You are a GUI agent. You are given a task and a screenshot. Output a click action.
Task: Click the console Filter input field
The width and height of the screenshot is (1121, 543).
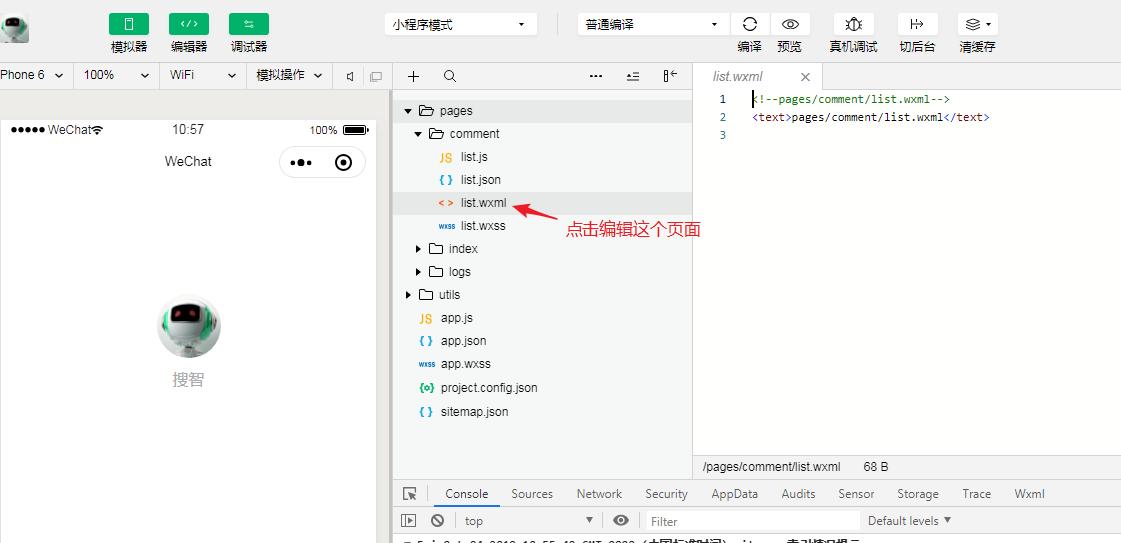[x=753, y=521]
